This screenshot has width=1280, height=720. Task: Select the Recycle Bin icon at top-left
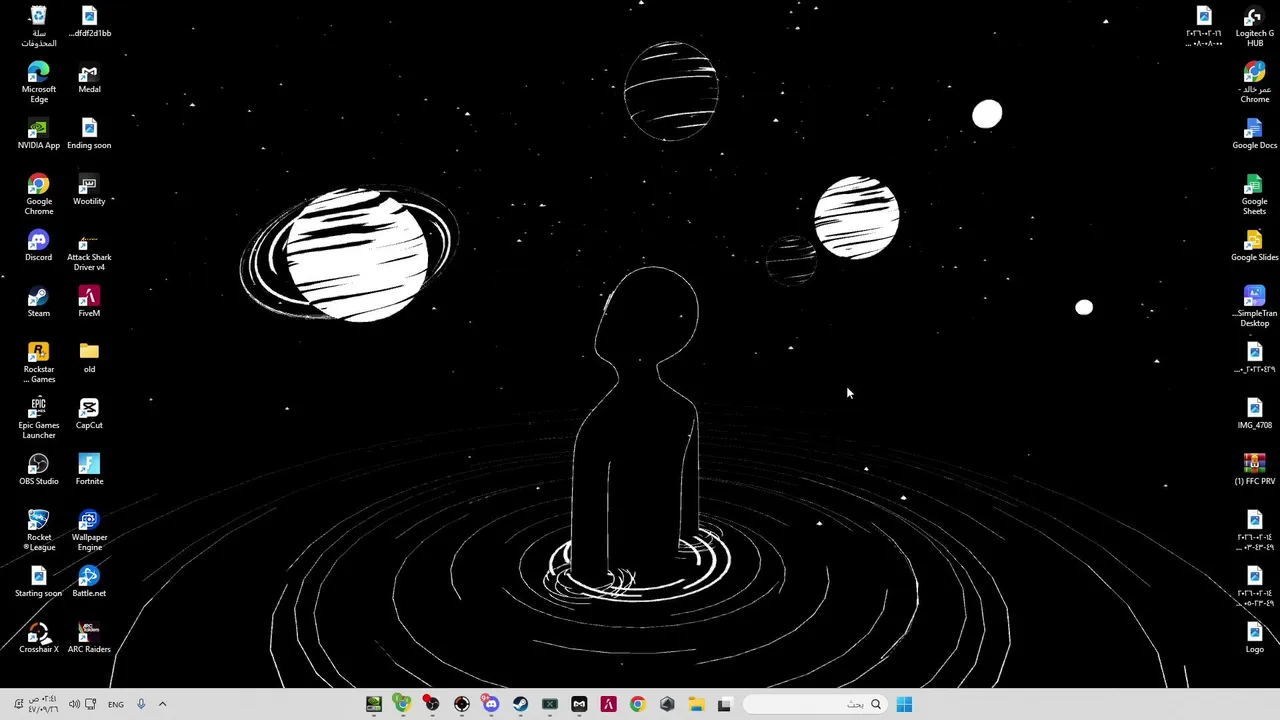pyautogui.click(x=38, y=26)
